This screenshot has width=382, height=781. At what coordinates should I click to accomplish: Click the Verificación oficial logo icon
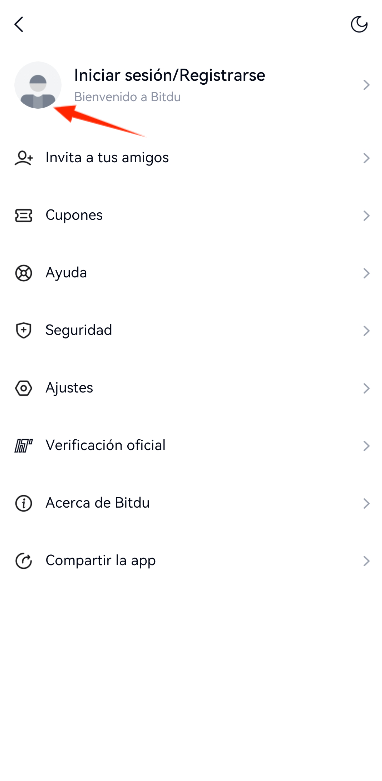tap(23, 445)
